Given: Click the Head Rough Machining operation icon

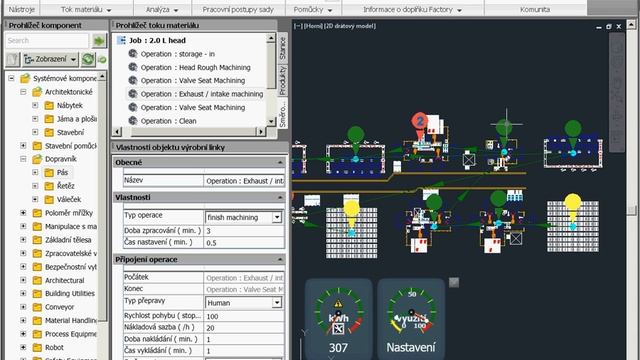Looking at the screenshot, I should tap(133, 67).
